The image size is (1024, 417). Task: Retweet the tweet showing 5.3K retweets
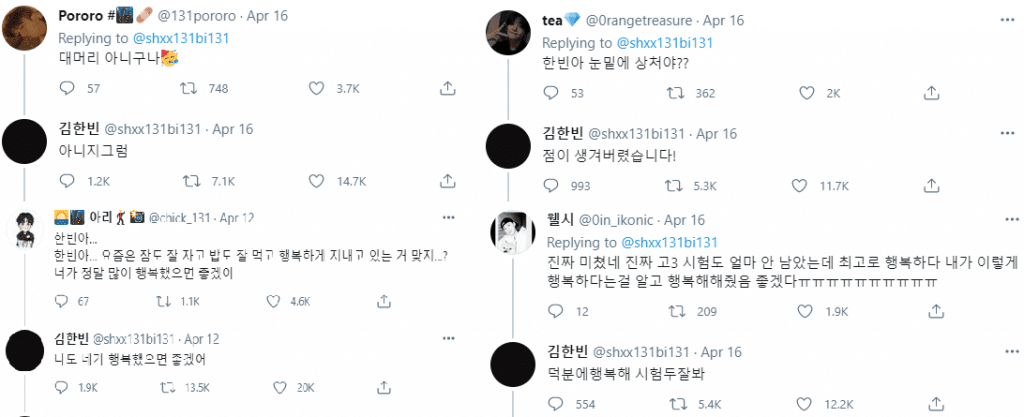(x=674, y=185)
